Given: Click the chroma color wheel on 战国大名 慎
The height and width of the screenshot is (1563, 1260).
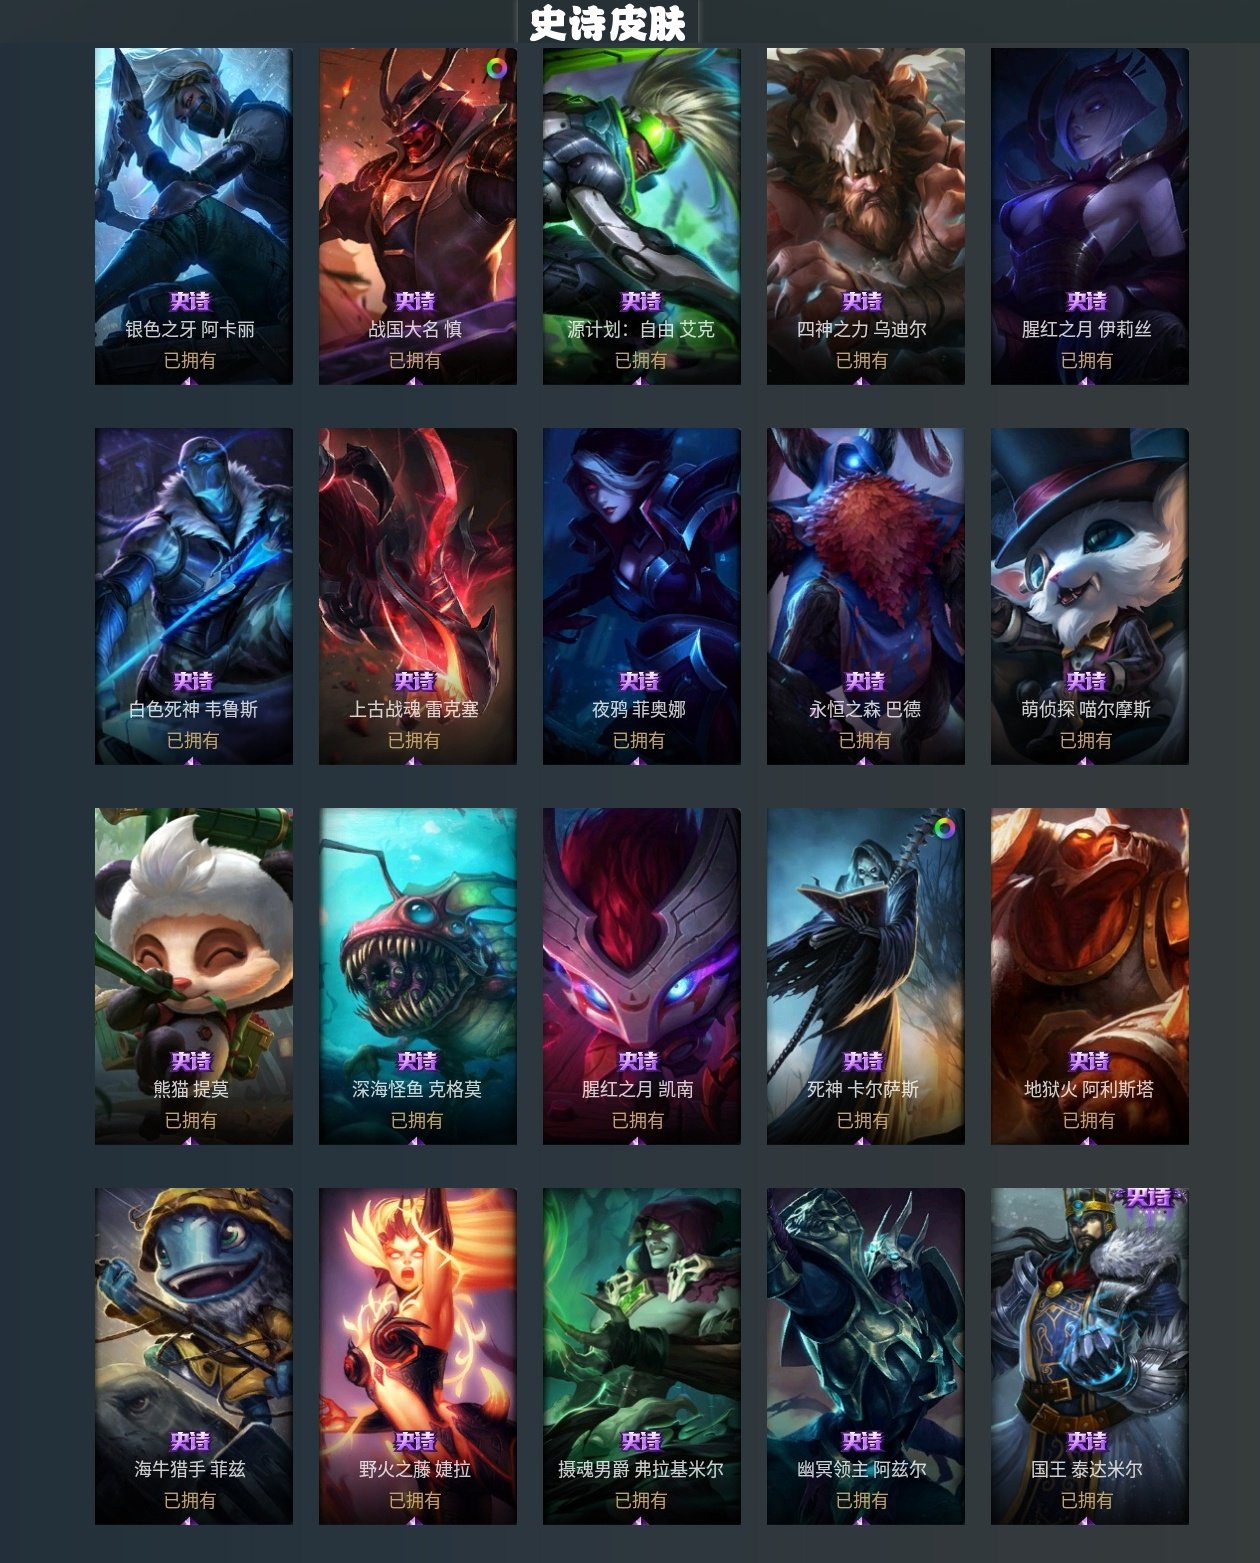Looking at the screenshot, I should click(496, 68).
